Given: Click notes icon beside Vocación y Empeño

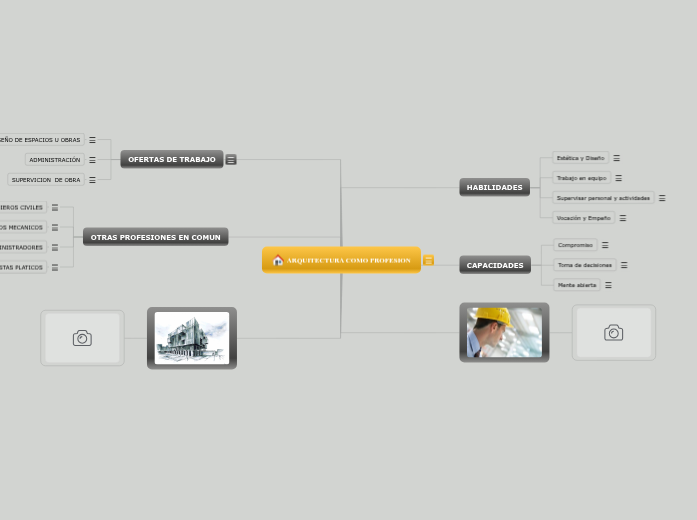Looking at the screenshot, I should coord(622,218).
